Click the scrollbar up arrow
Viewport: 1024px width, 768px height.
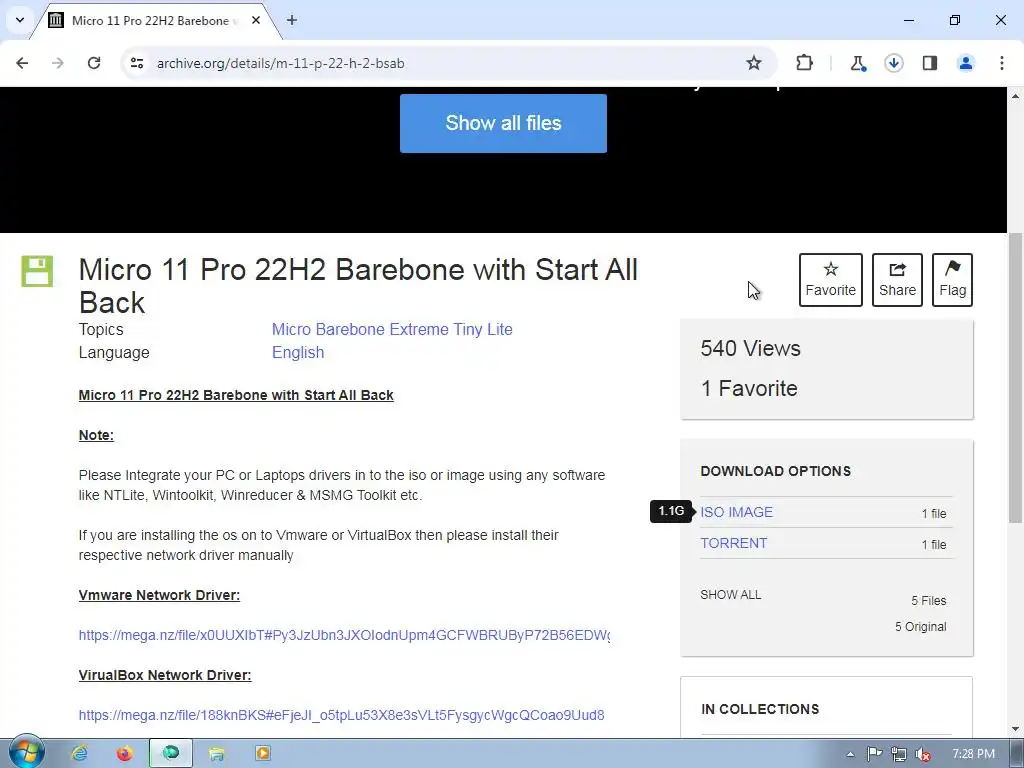point(1016,95)
